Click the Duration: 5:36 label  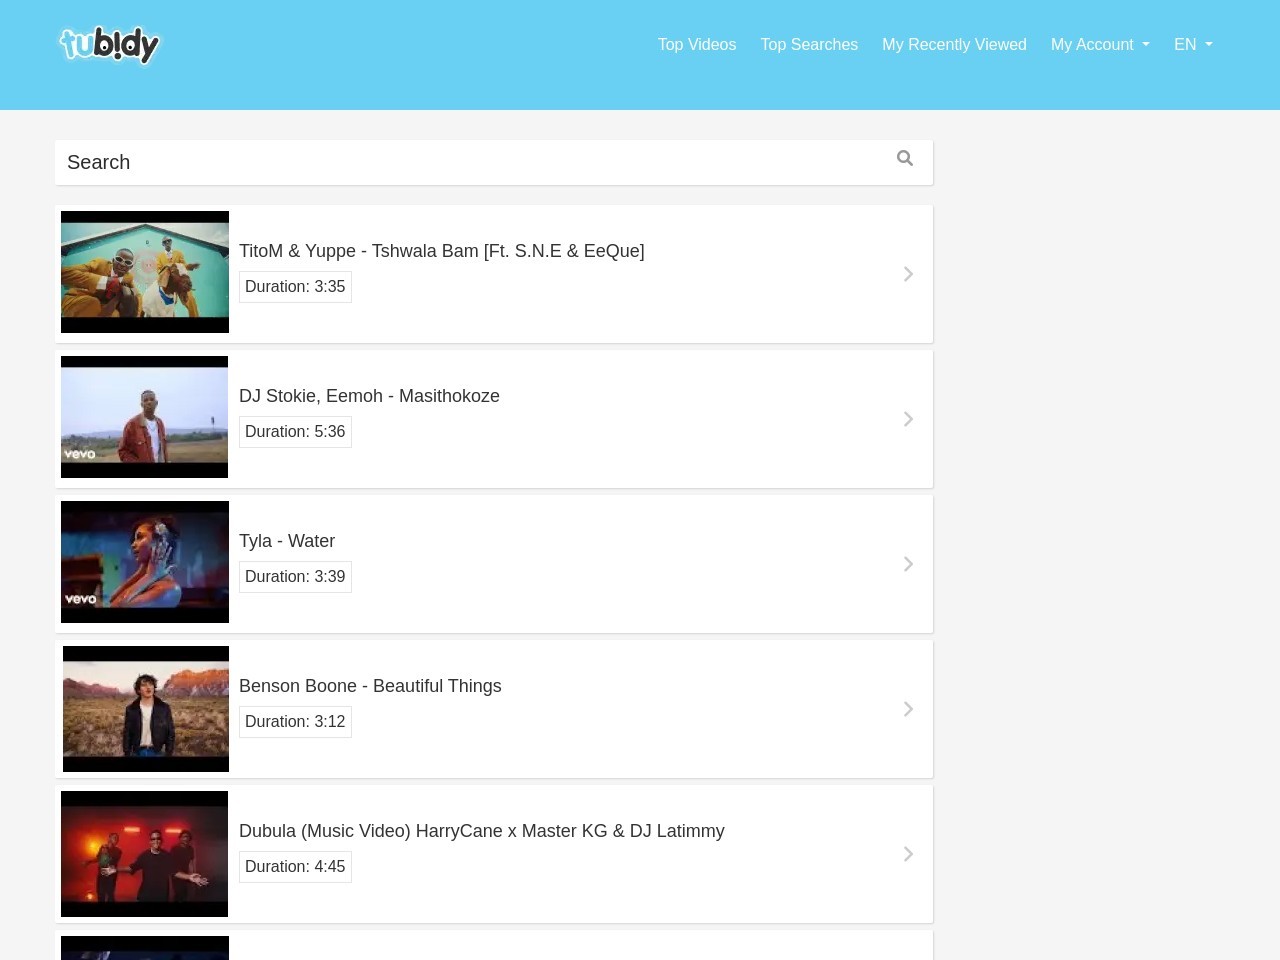click(295, 432)
